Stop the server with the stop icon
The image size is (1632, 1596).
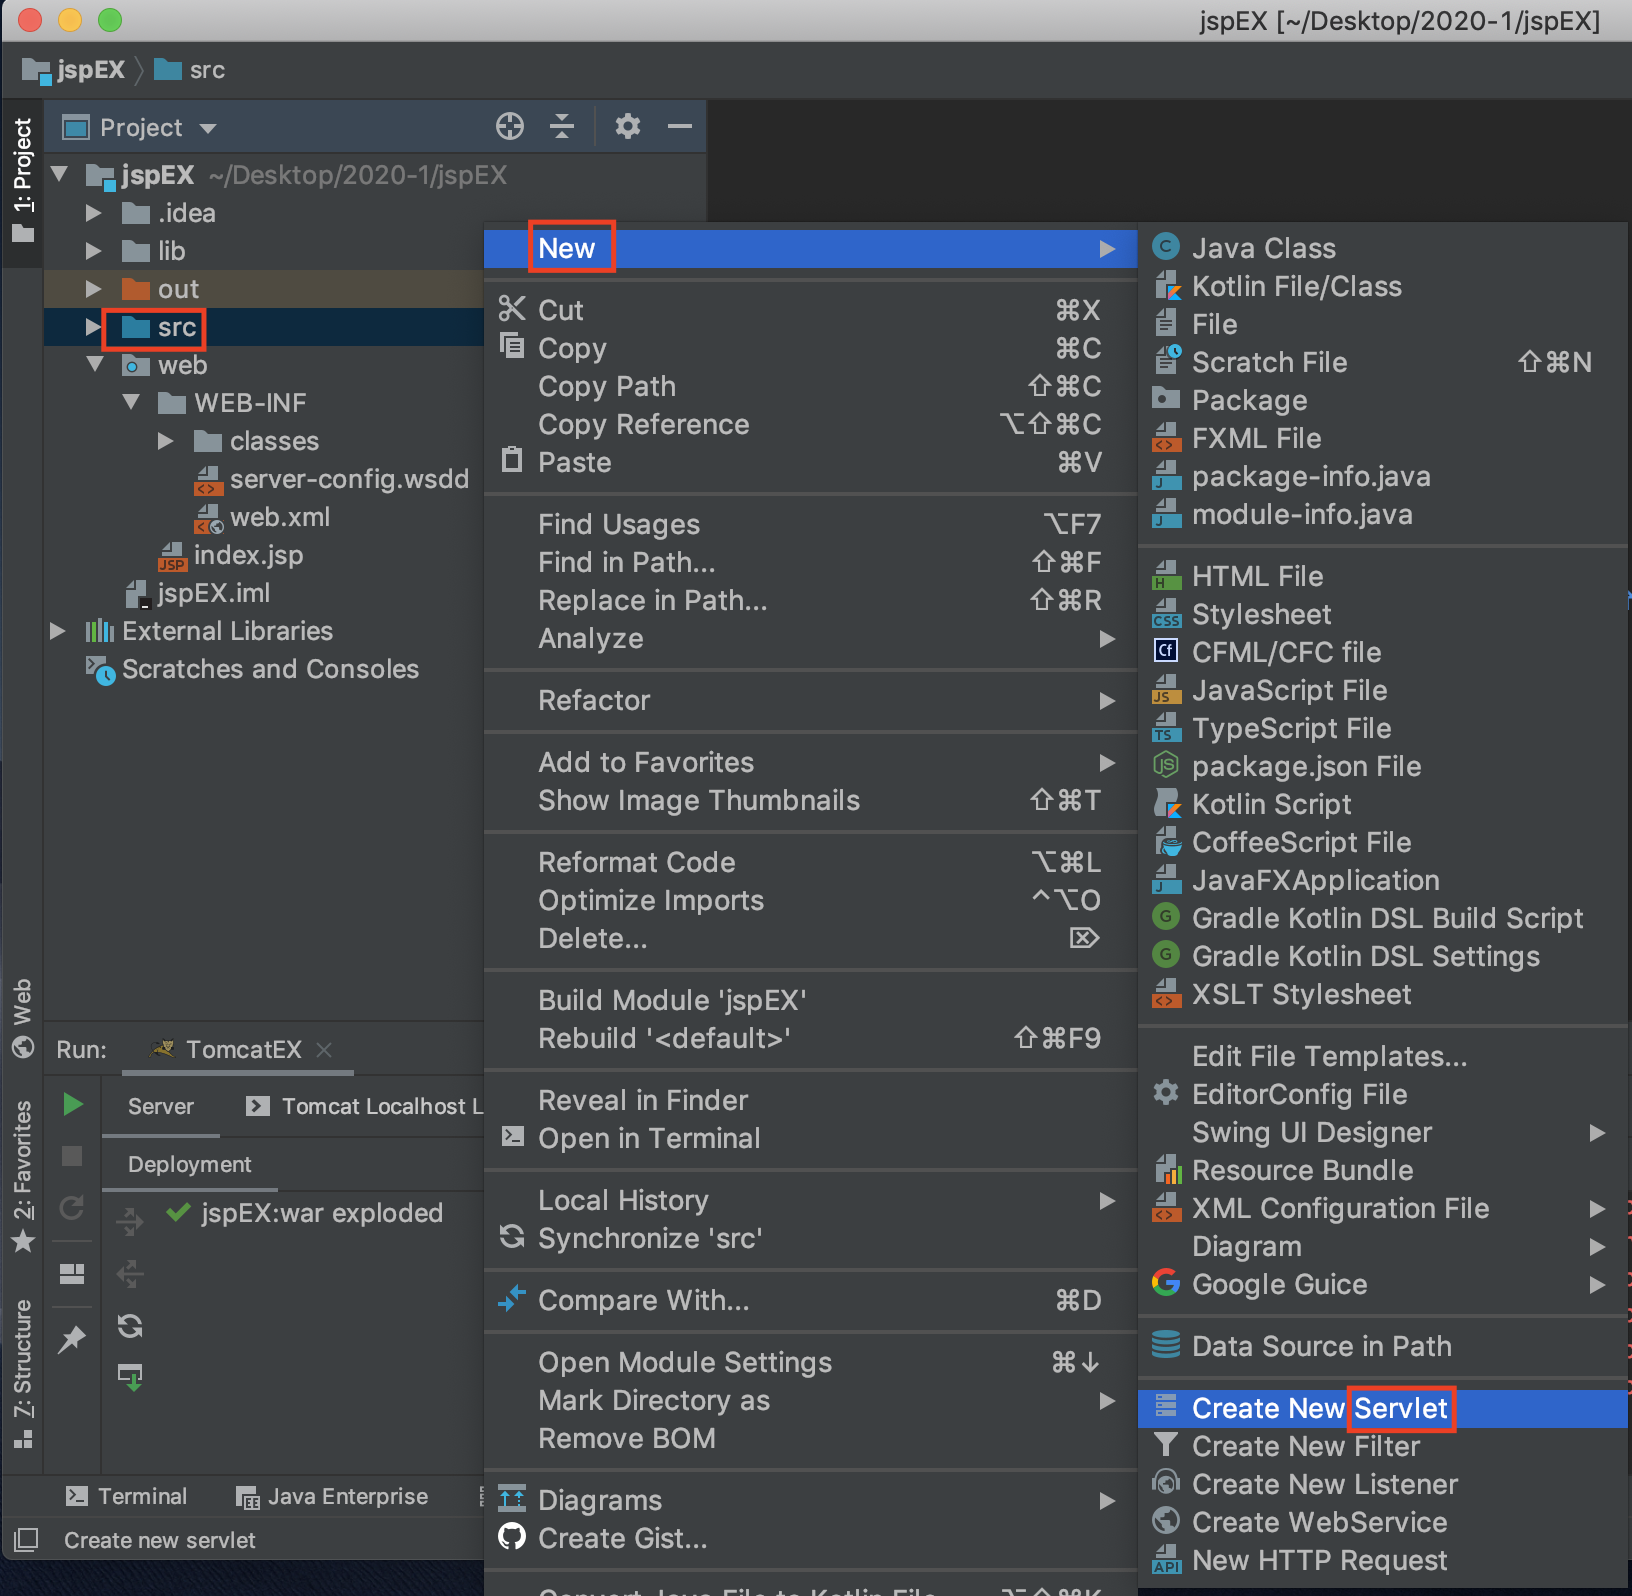[72, 1157]
